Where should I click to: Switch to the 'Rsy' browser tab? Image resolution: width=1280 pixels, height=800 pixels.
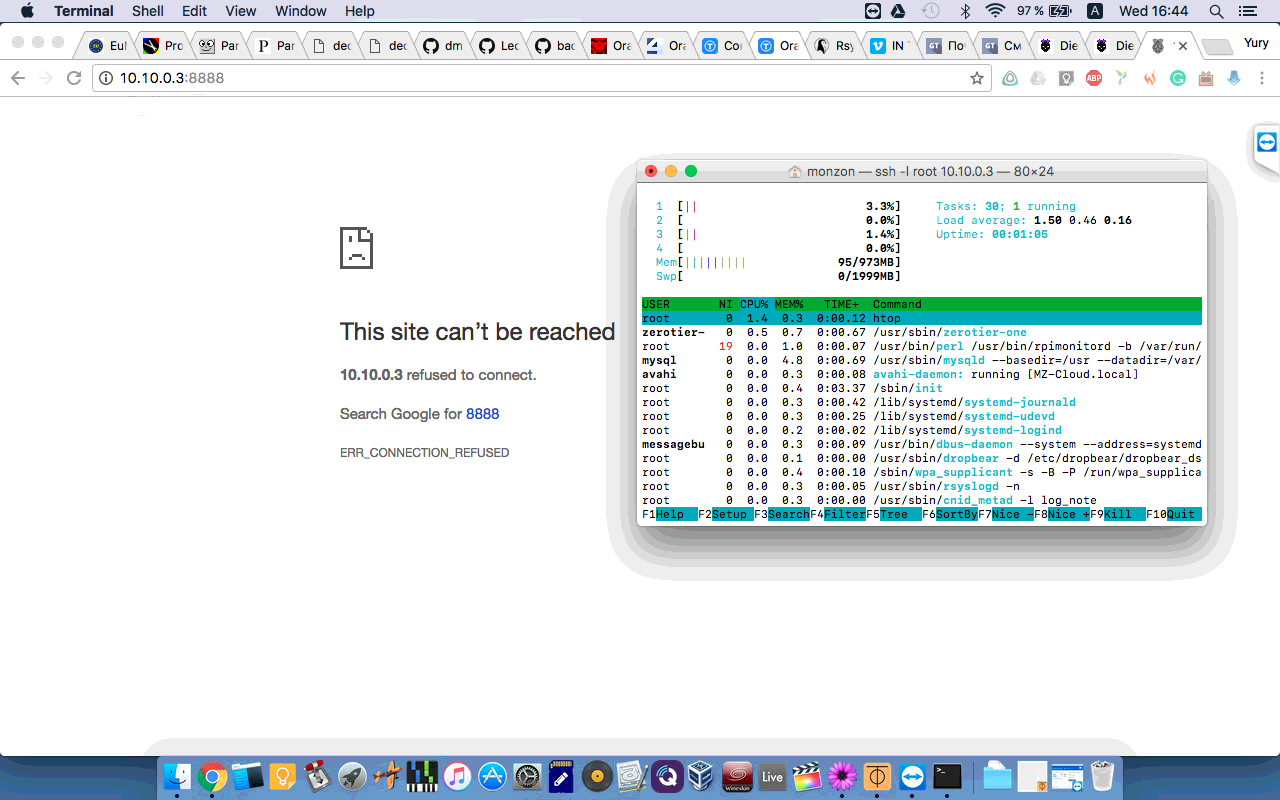[x=833, y=46]
